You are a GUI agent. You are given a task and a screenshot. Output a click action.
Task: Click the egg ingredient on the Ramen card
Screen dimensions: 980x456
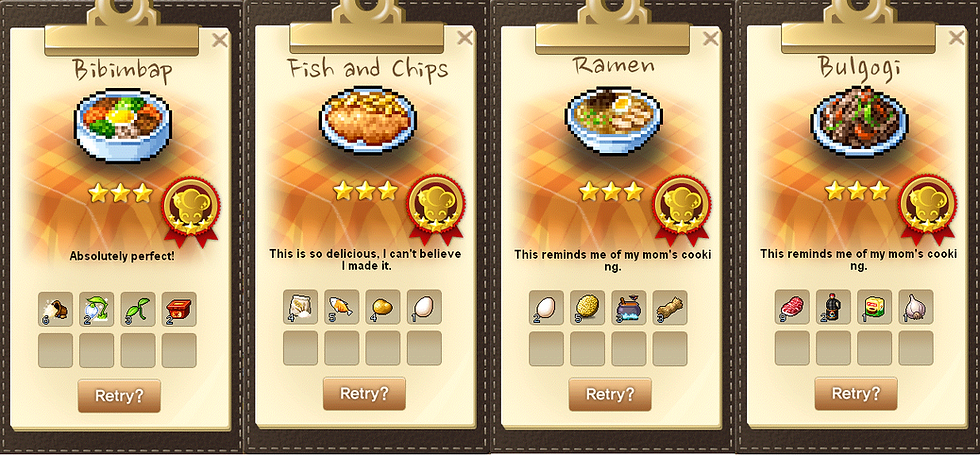pos(546,307)
